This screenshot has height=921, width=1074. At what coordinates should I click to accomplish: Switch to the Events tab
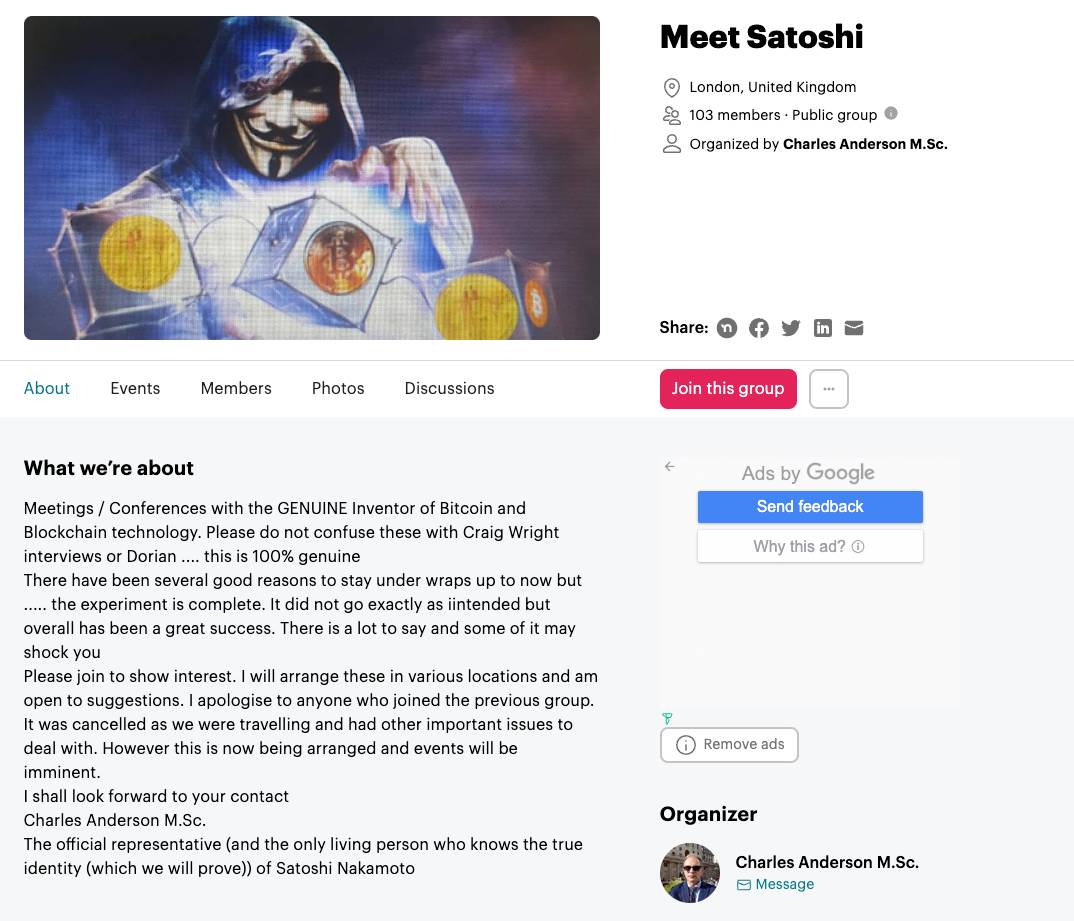tap(135, 388)
